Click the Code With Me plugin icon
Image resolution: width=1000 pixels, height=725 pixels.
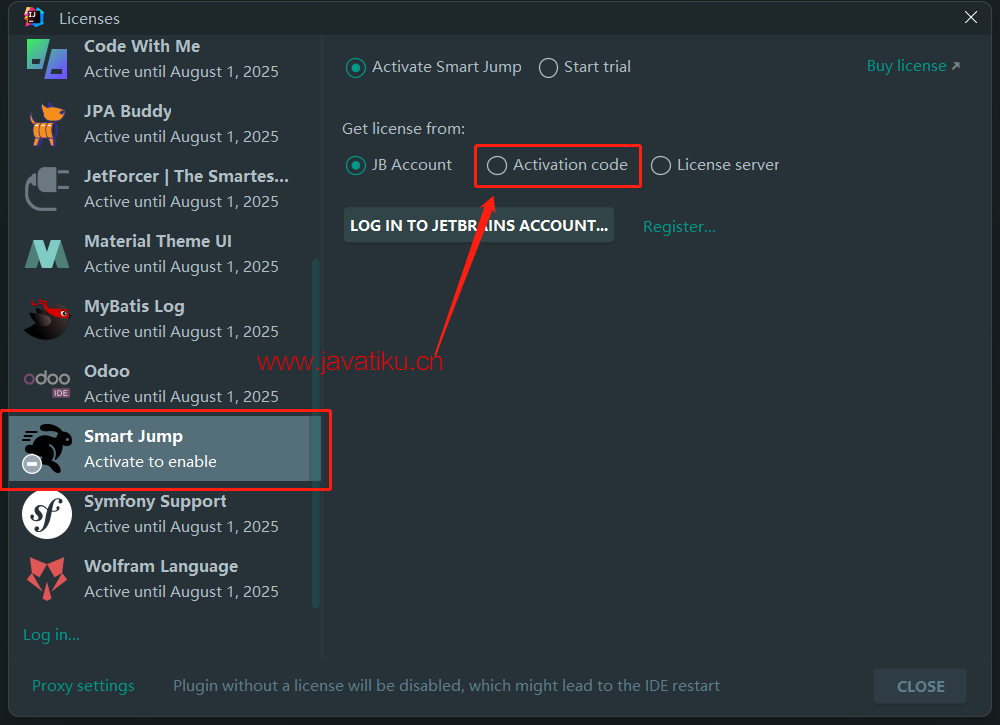[47, 59]
